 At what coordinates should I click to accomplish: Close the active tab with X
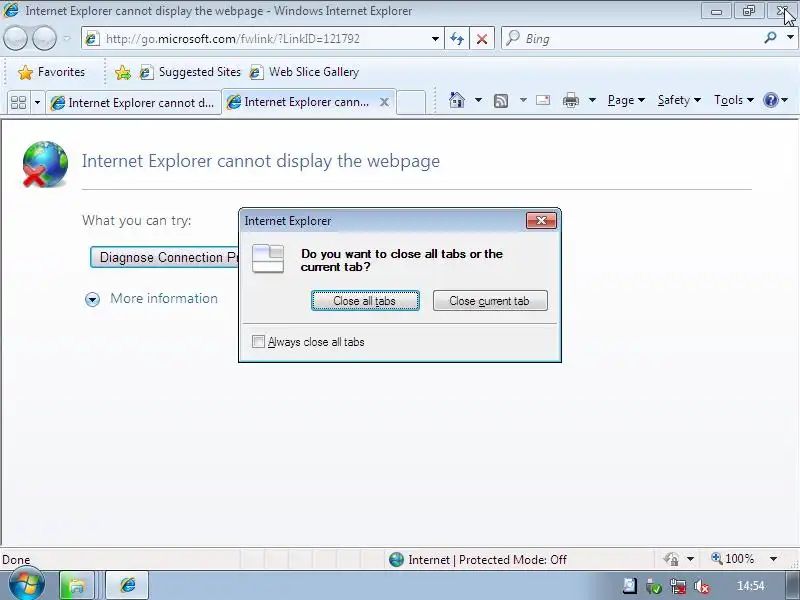pyautogui.click(x=384, y=103)
